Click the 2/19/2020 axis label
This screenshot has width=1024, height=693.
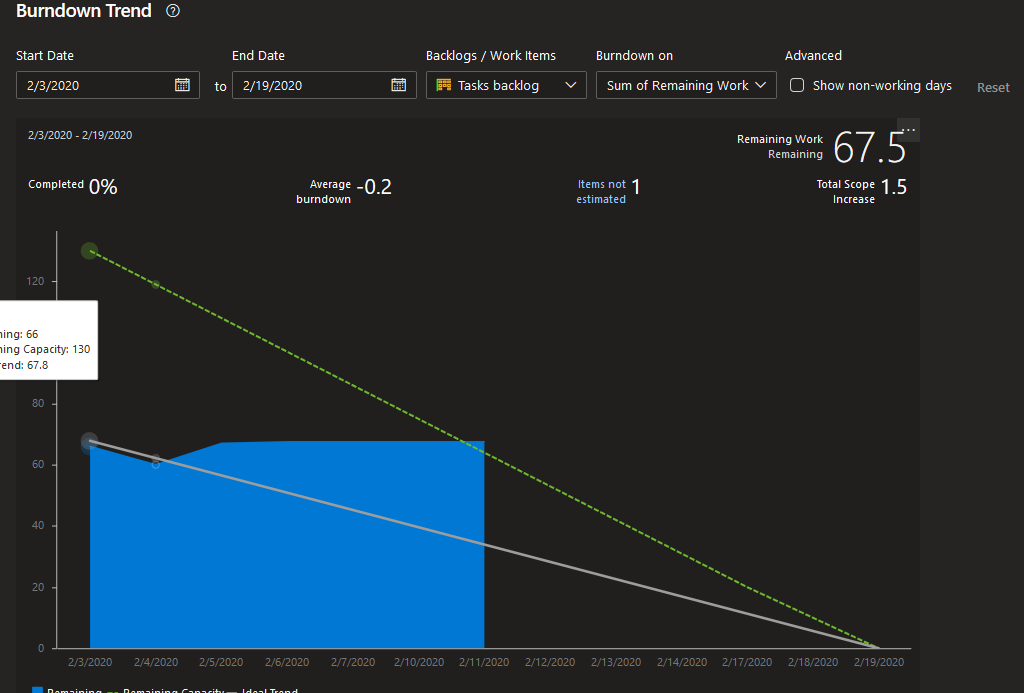878,661
